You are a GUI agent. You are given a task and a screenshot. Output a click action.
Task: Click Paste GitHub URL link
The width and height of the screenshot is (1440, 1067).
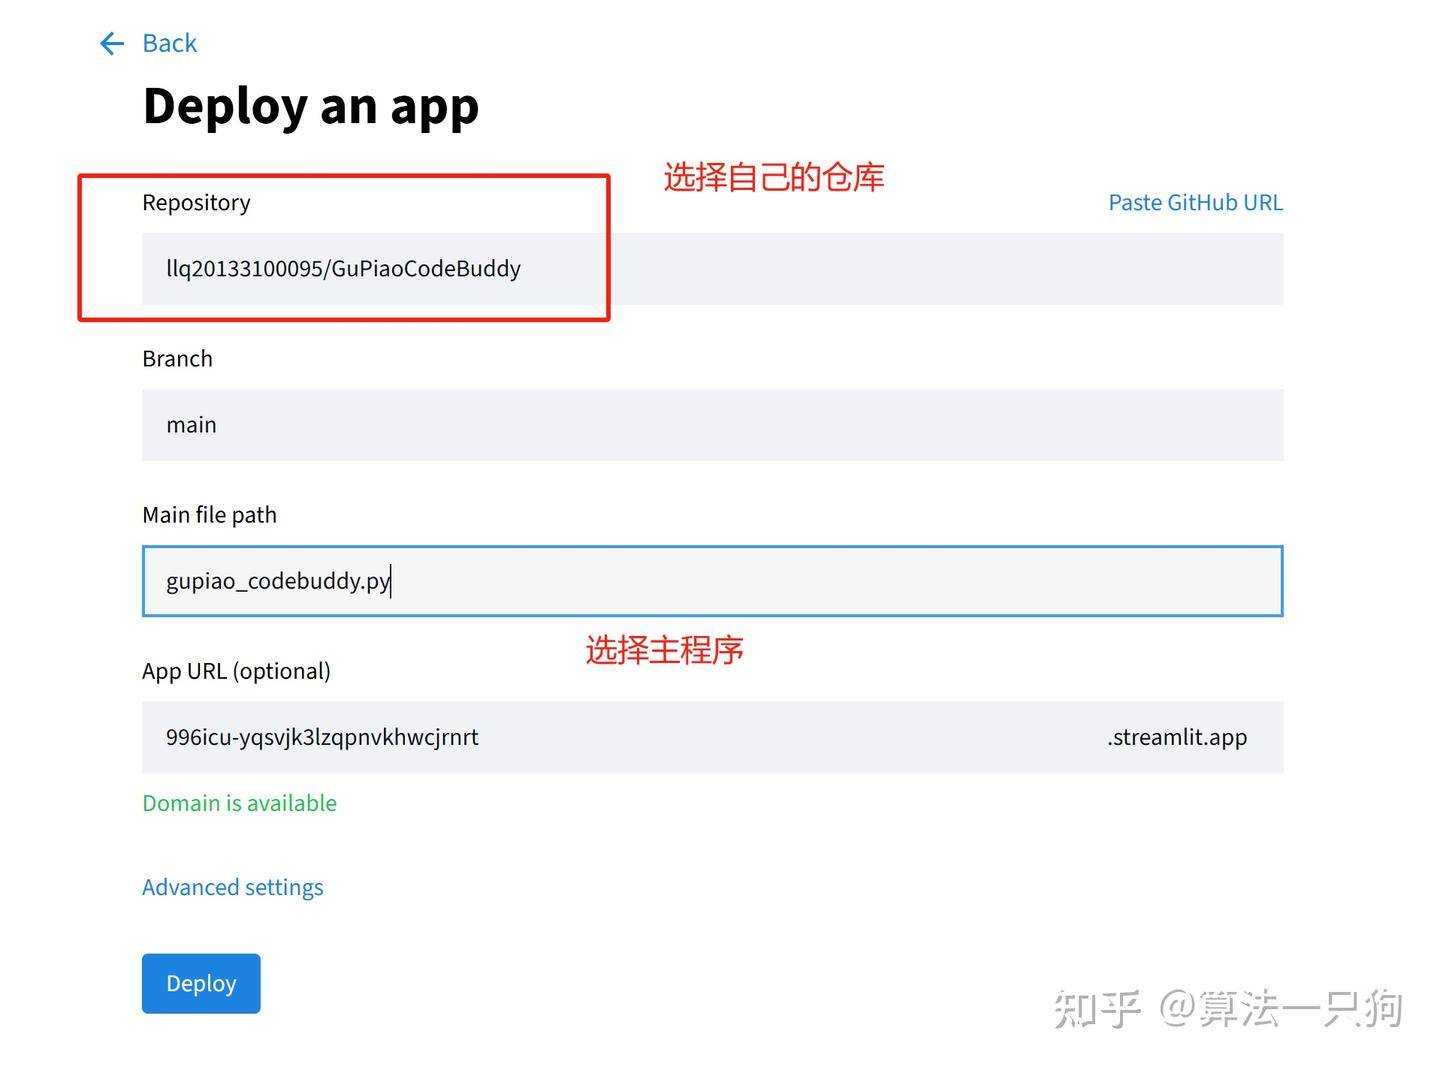(1195, 203)
